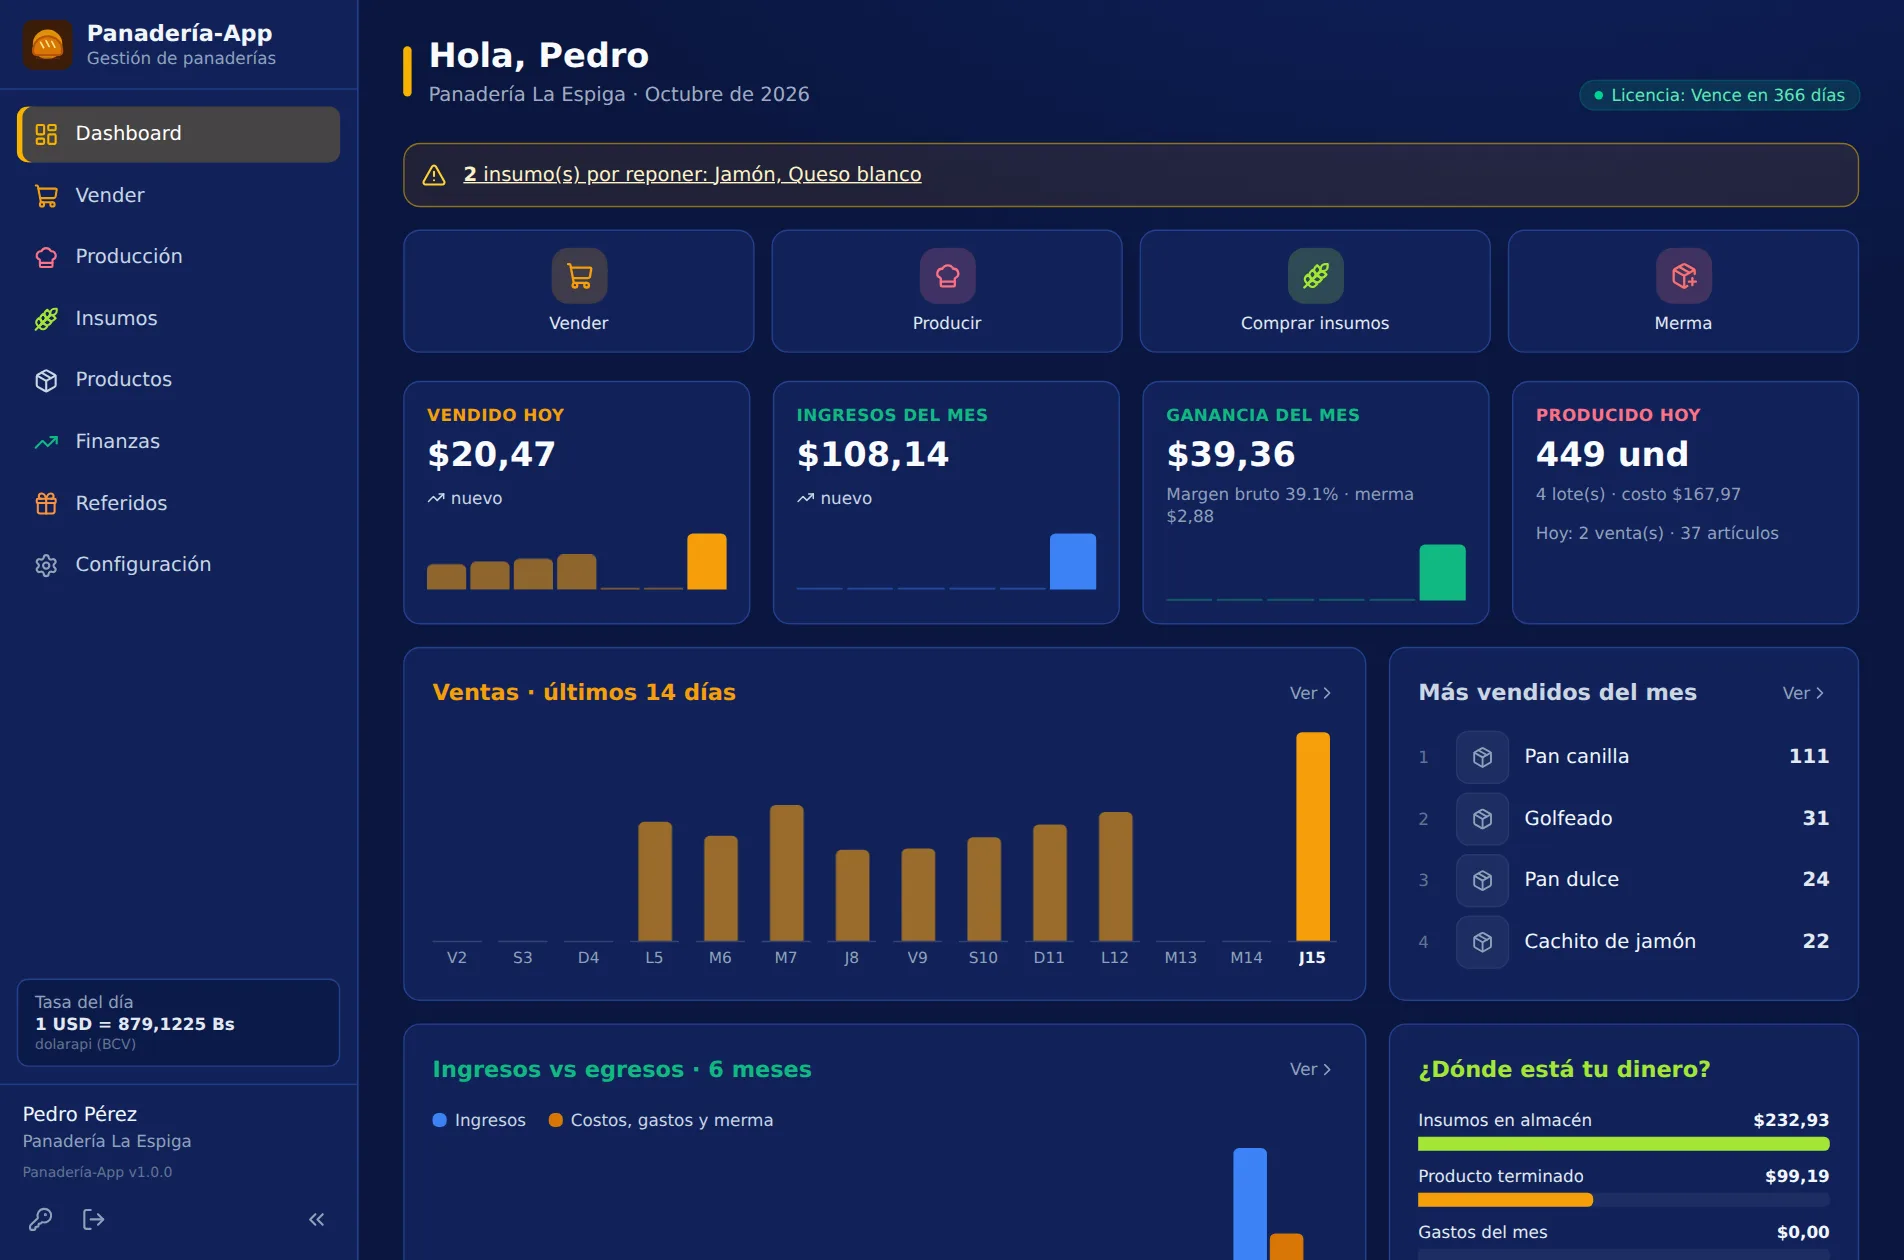Collapse sidebar with double chevron
1904x1260 pixels.
[317, 1219]
